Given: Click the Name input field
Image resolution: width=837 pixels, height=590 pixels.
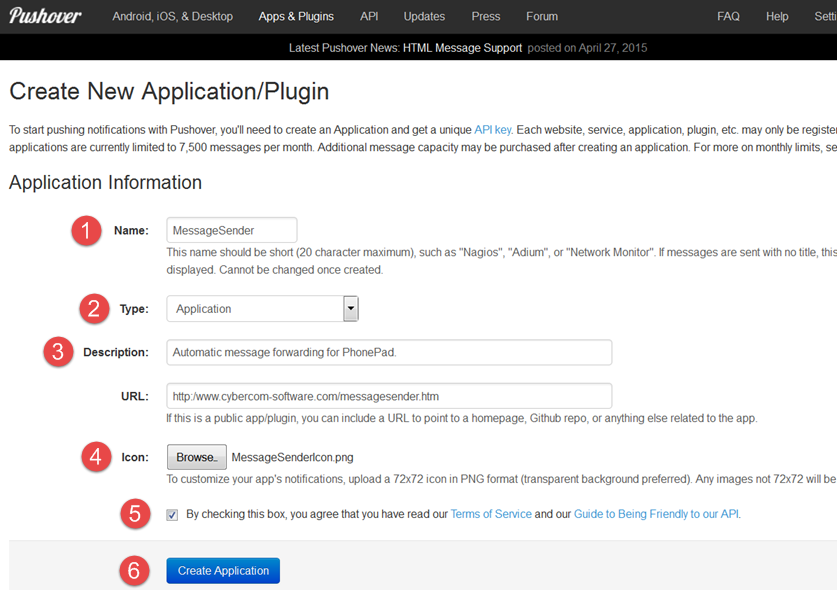Looking at the screenshot, I should coord(232,230).
